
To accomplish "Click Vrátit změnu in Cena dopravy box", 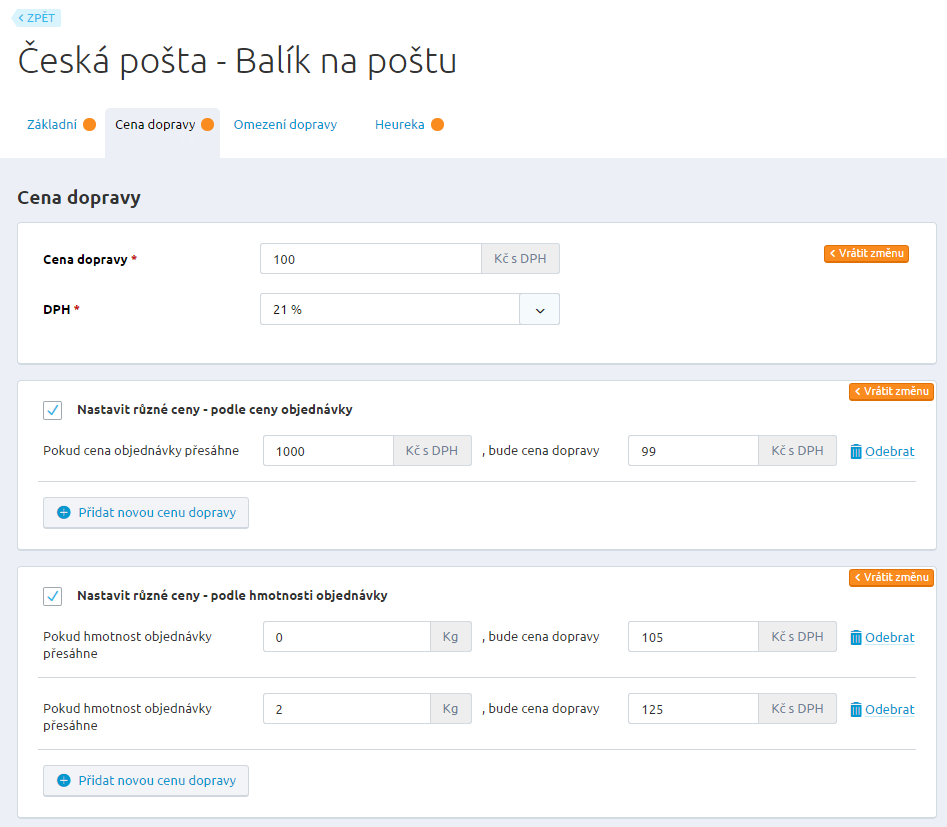I will click(x=866, y=254).
